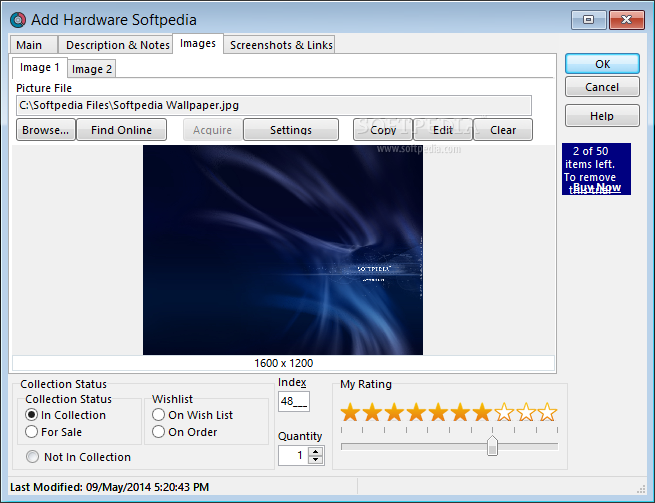Viewport: 655px width, 503px height.
Task: Open Help
Action: point(602,116)
